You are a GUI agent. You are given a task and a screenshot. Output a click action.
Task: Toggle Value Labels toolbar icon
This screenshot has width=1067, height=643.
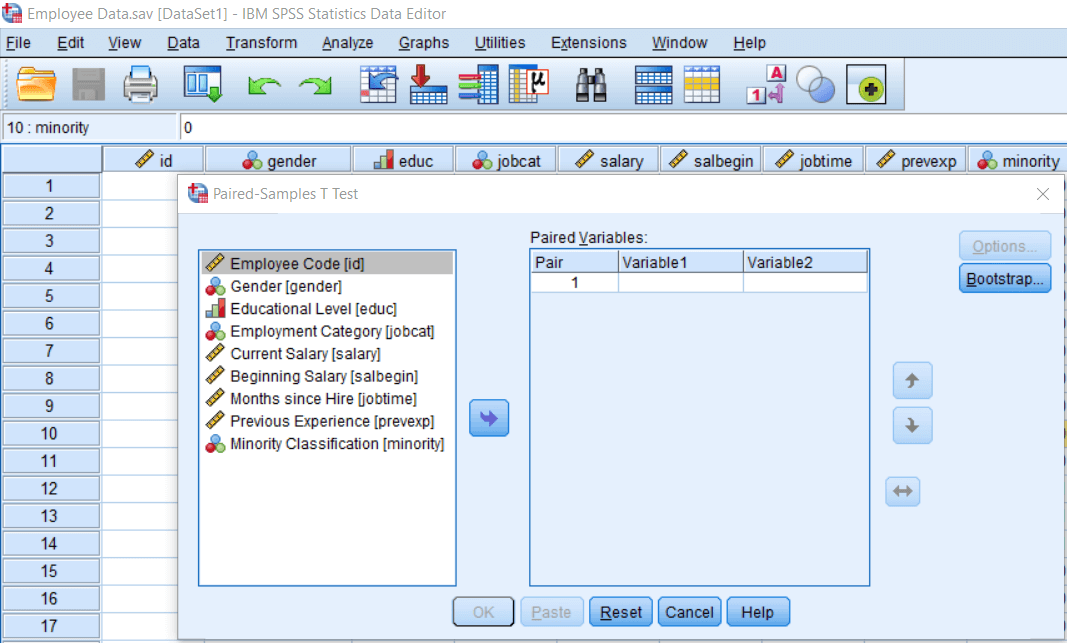coord(766,84)
